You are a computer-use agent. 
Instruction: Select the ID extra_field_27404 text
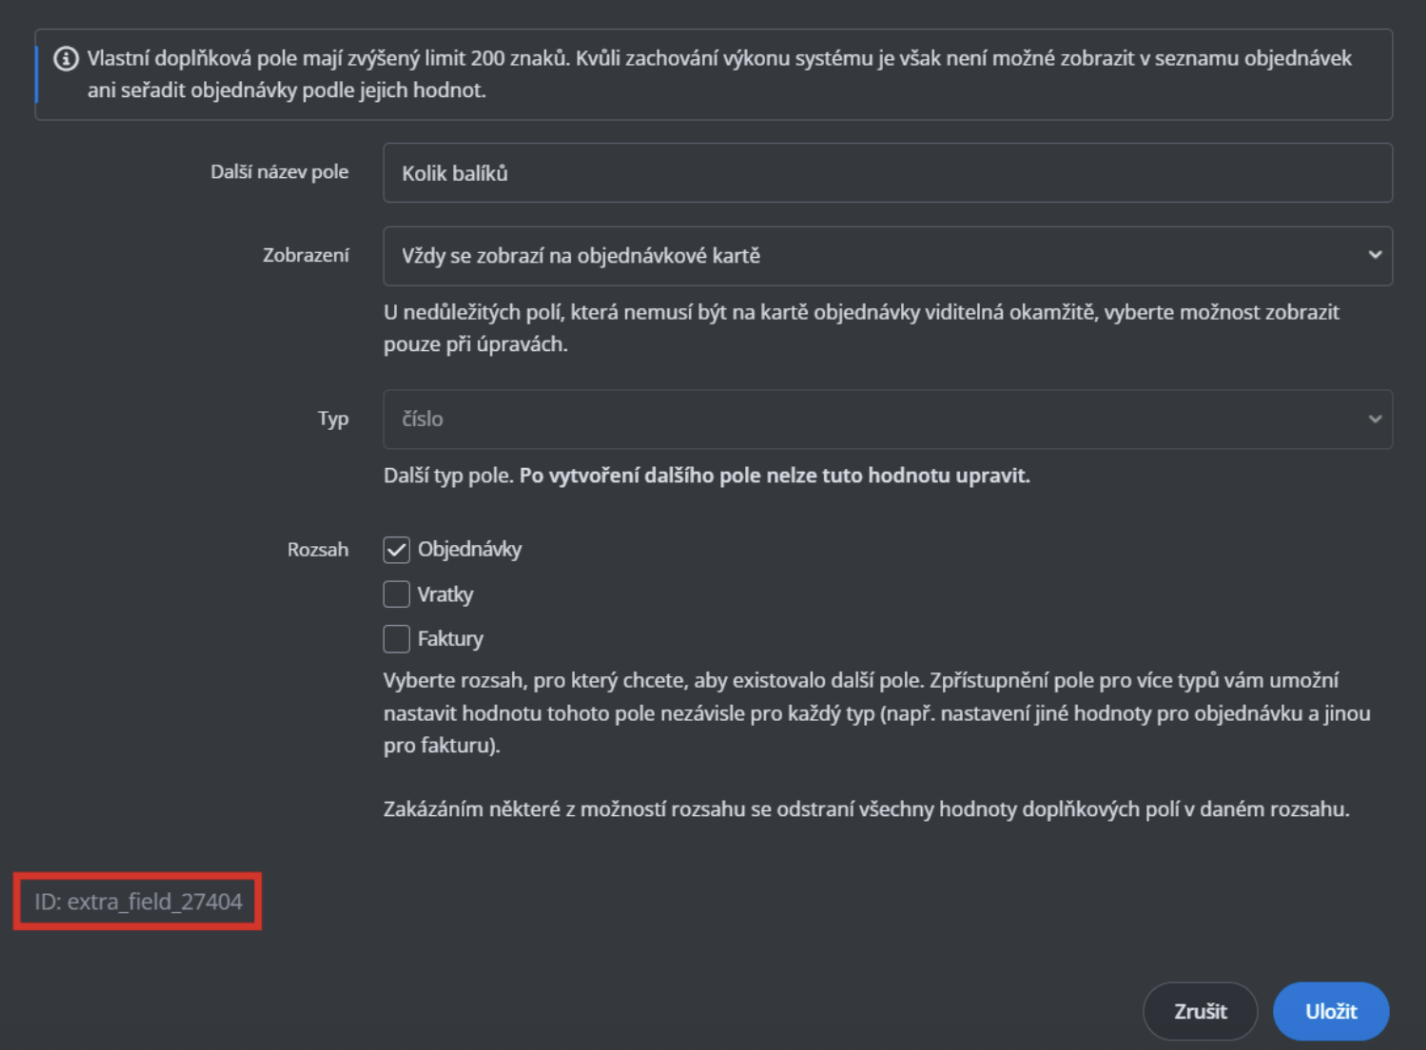pyautogui.click(x=138, y=902)
